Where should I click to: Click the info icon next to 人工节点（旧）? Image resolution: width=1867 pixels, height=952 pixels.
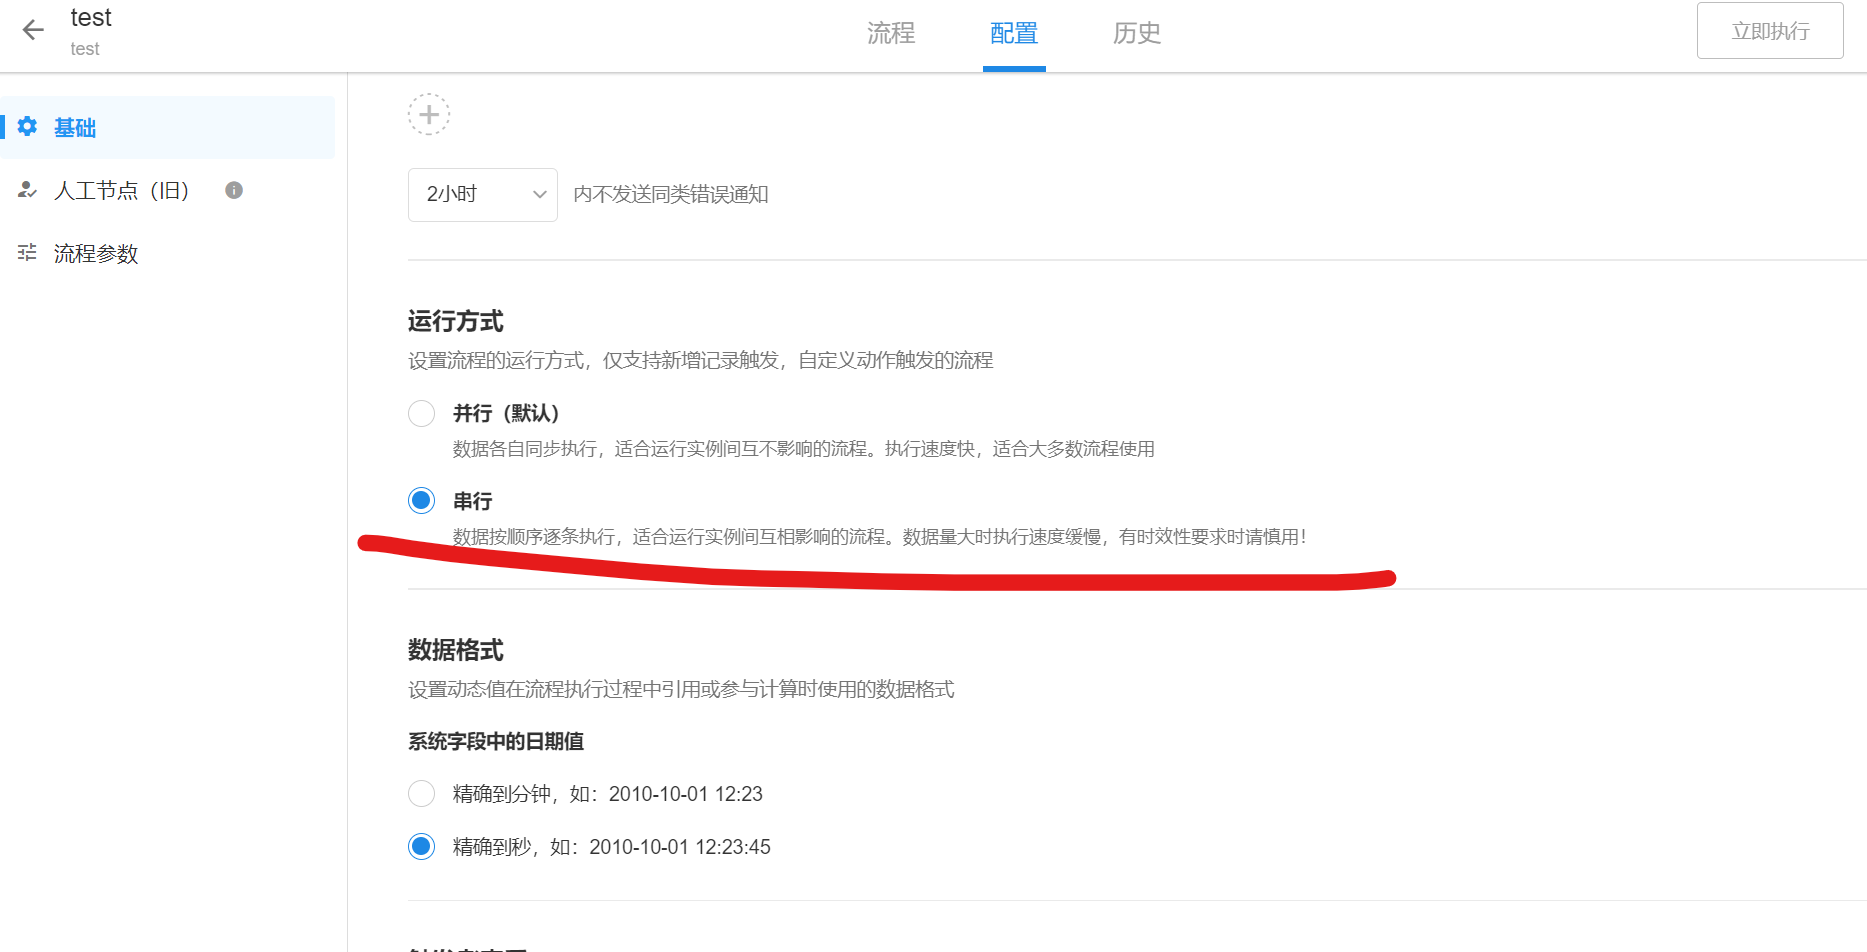tap(234, 190)
